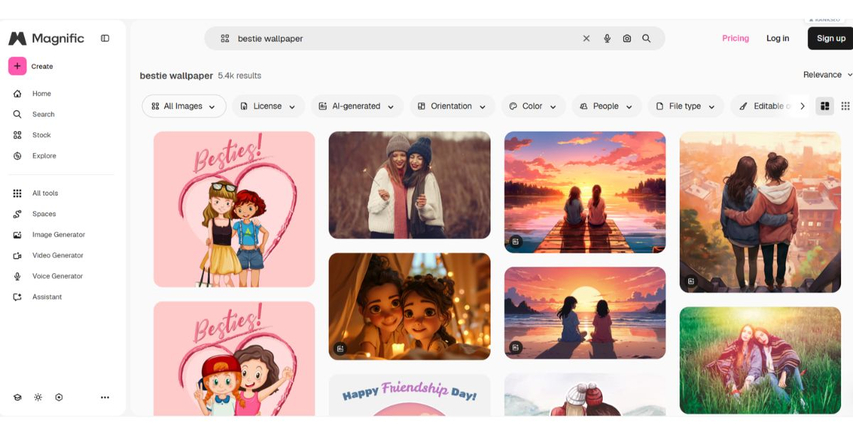Expand the Orientation filter dropdown
This screenshot has height=448, width=853.
tap(452, 106)
